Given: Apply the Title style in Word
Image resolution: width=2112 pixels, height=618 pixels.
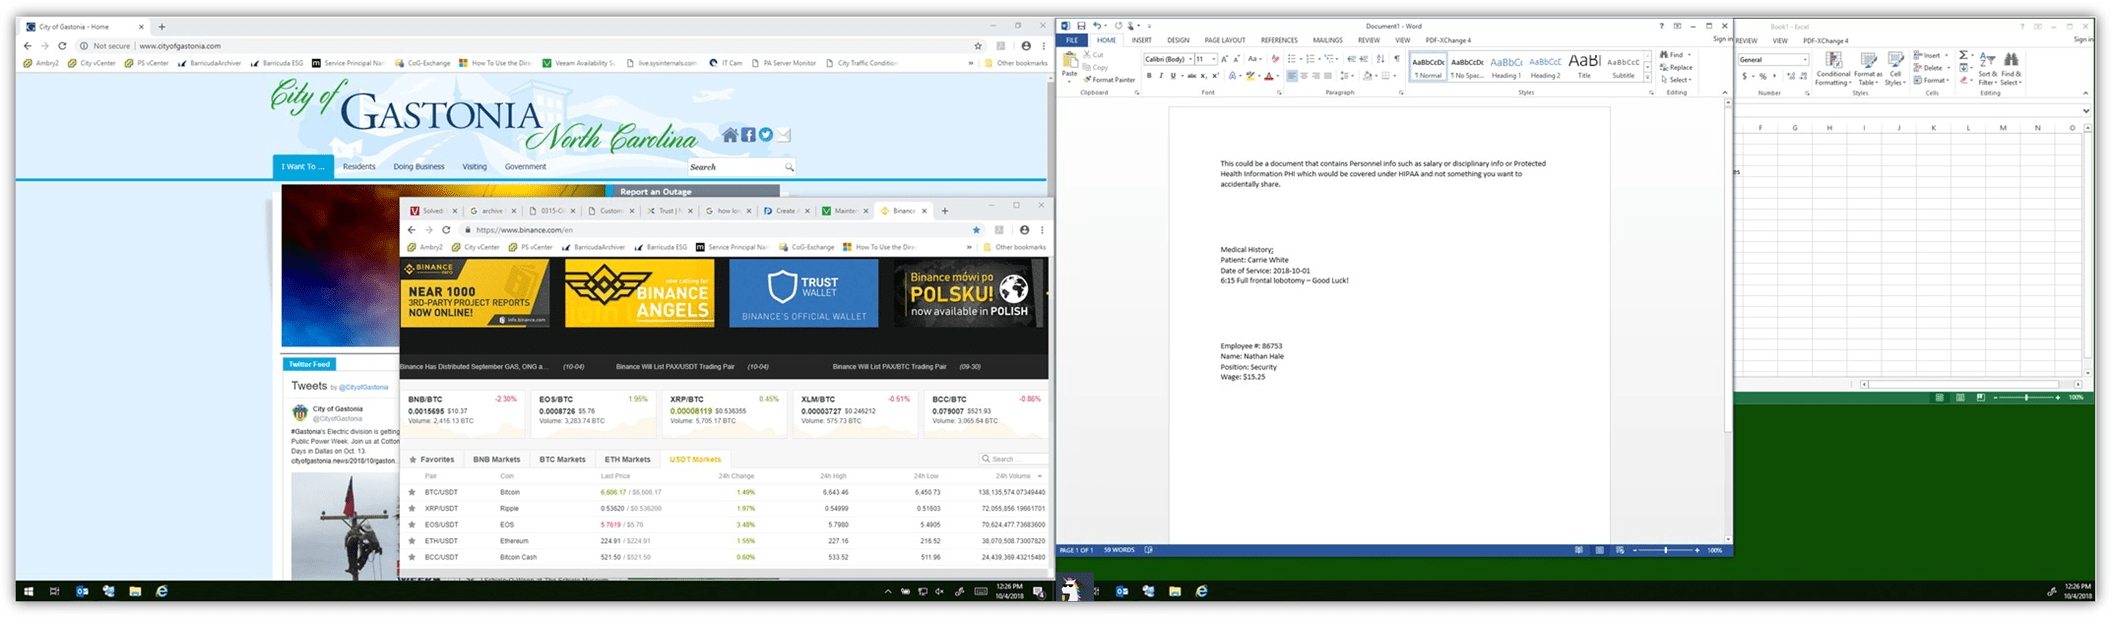Looking at the screenshot, I should coord(1584,67).
